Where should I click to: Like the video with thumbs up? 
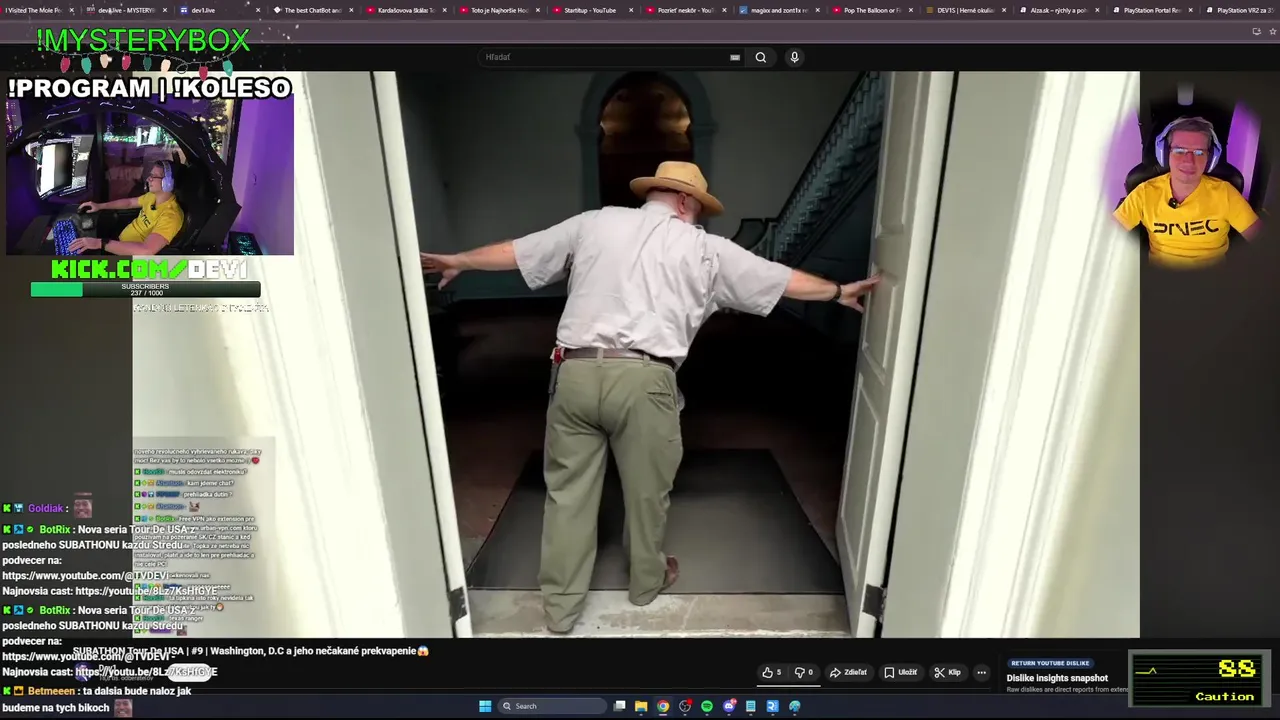point(771,672)
